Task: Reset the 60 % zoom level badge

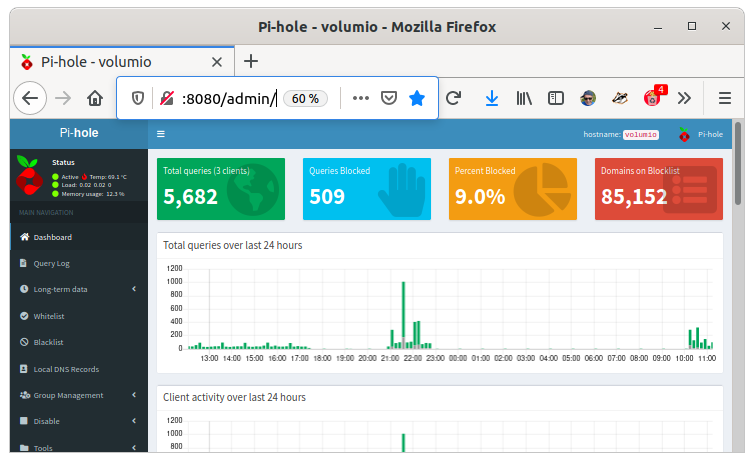Action: (x=305, y=99)
